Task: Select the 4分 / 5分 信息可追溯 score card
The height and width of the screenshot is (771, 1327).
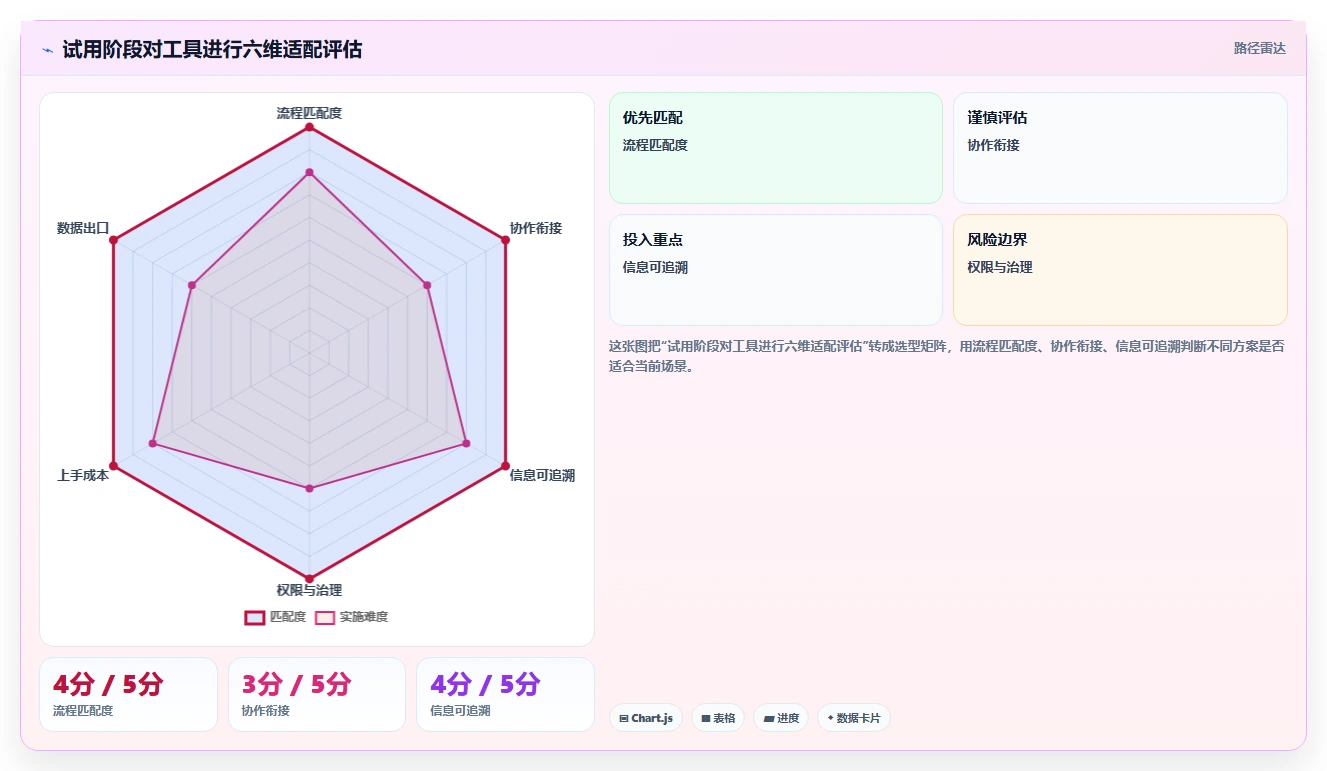Action: click(505, 694)
